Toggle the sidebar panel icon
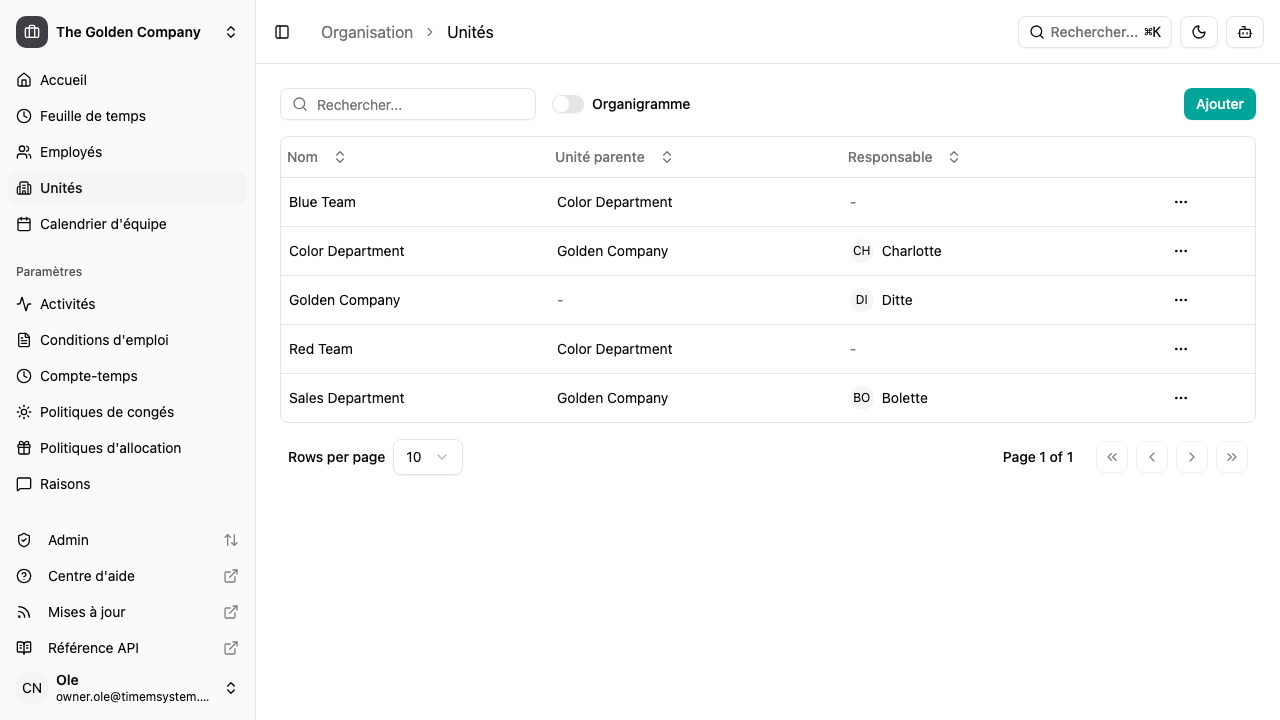Viewport: 1280px width, 720px height. pyautogui.click(x=282, y=32)
